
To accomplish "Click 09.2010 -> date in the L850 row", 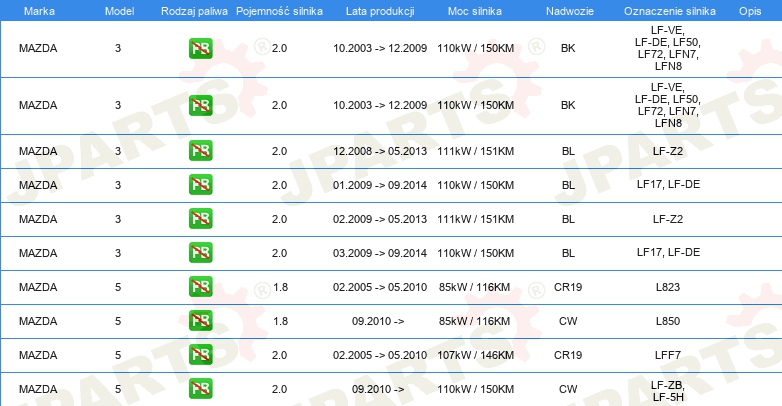I will pyautogui.click(x=378, y=321).
